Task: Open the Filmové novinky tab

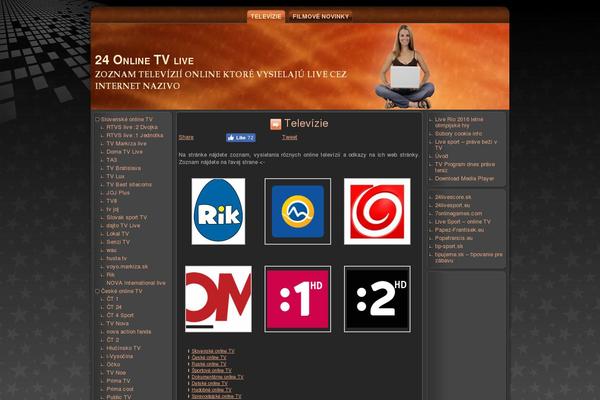Action: click(x=320, y=17)
